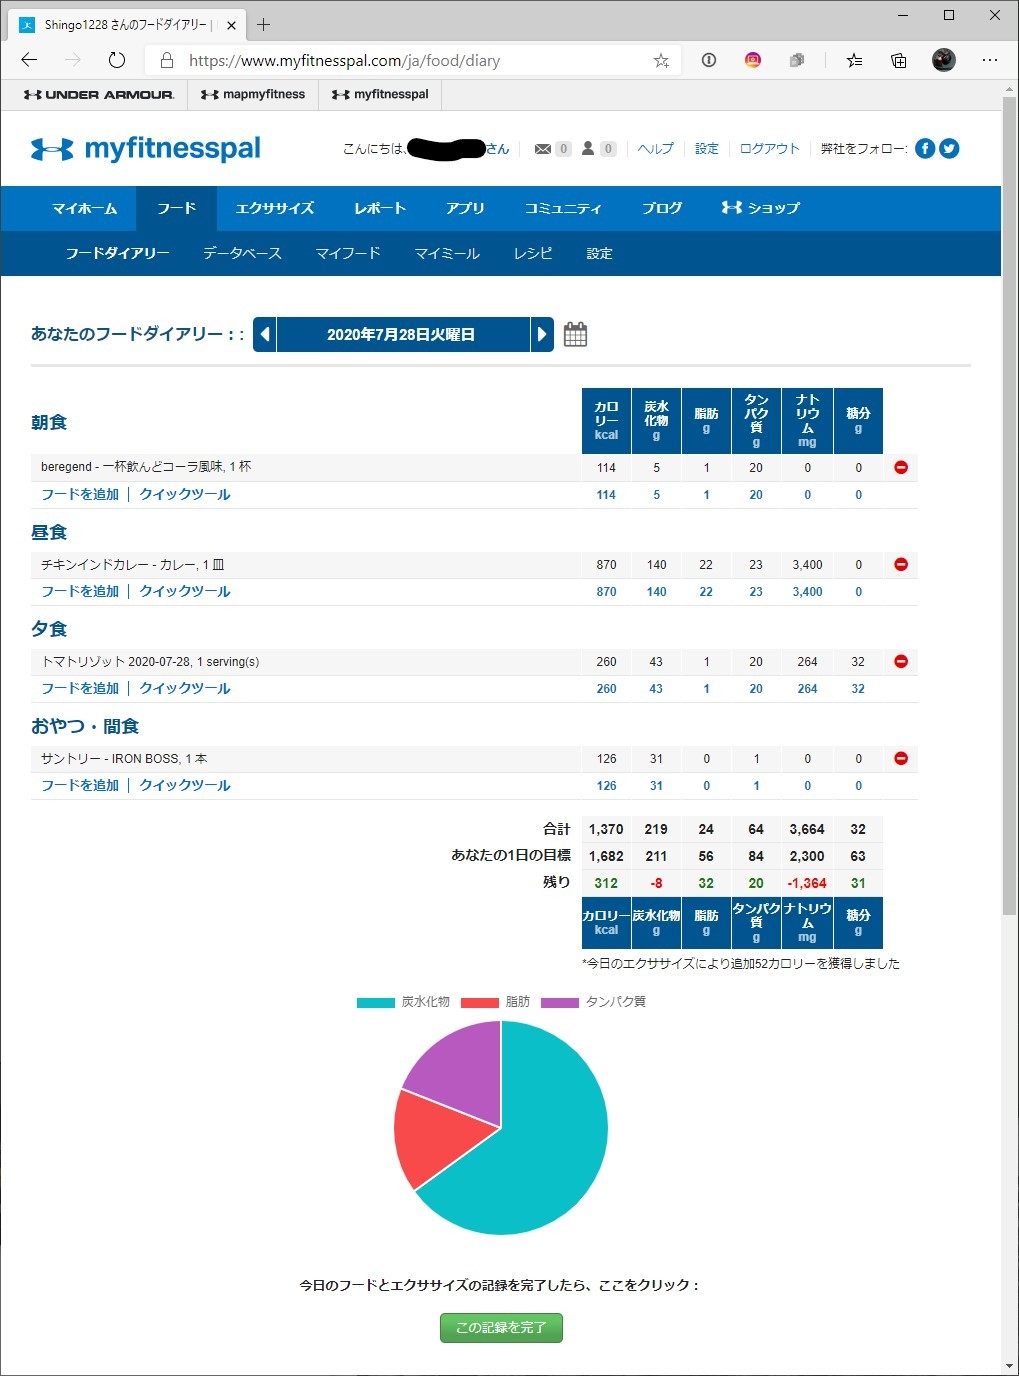Viewport: 1019px width, 1376px height.
Task: Remove the トマトリゾット entry
Action: click(901, 661)
